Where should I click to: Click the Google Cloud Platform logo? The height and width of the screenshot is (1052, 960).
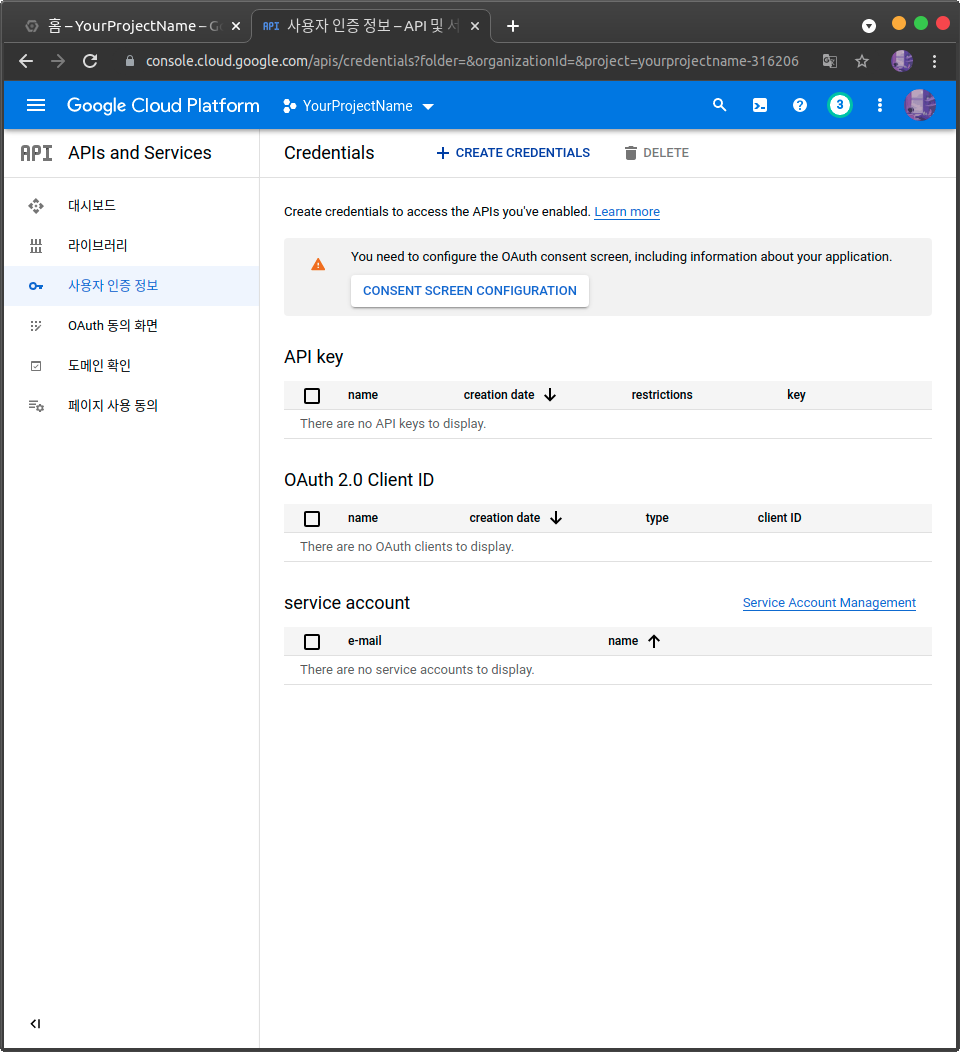click(163, 105)
